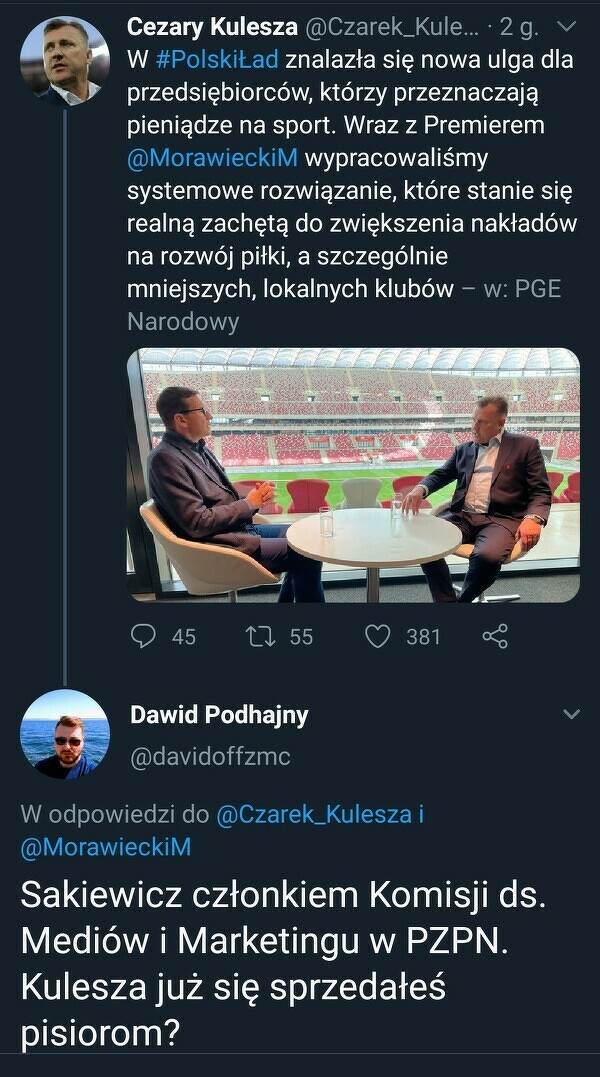This screenshot has height=1077, width=600.
Task: Open Cezary Kulesza's profile avatar
Action: (65, 61)
